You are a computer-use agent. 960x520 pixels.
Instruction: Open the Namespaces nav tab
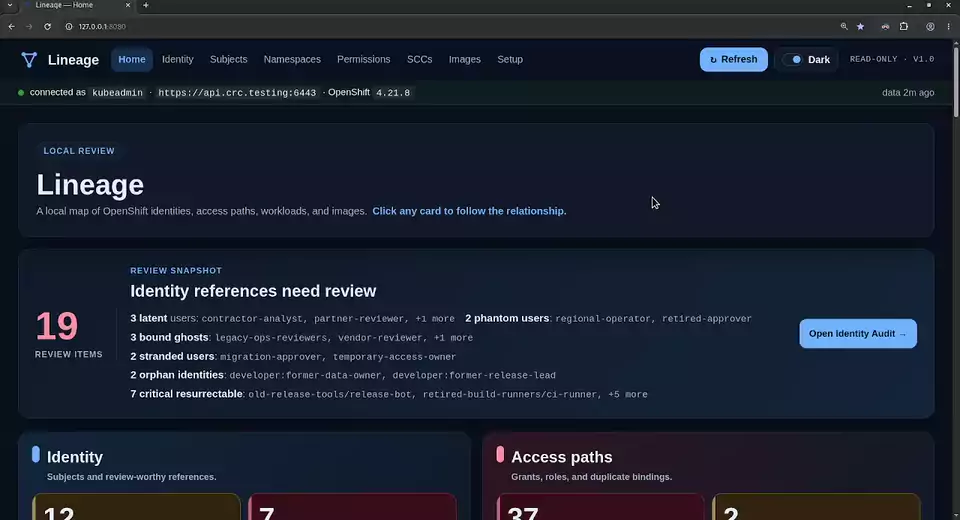[292, 59]
